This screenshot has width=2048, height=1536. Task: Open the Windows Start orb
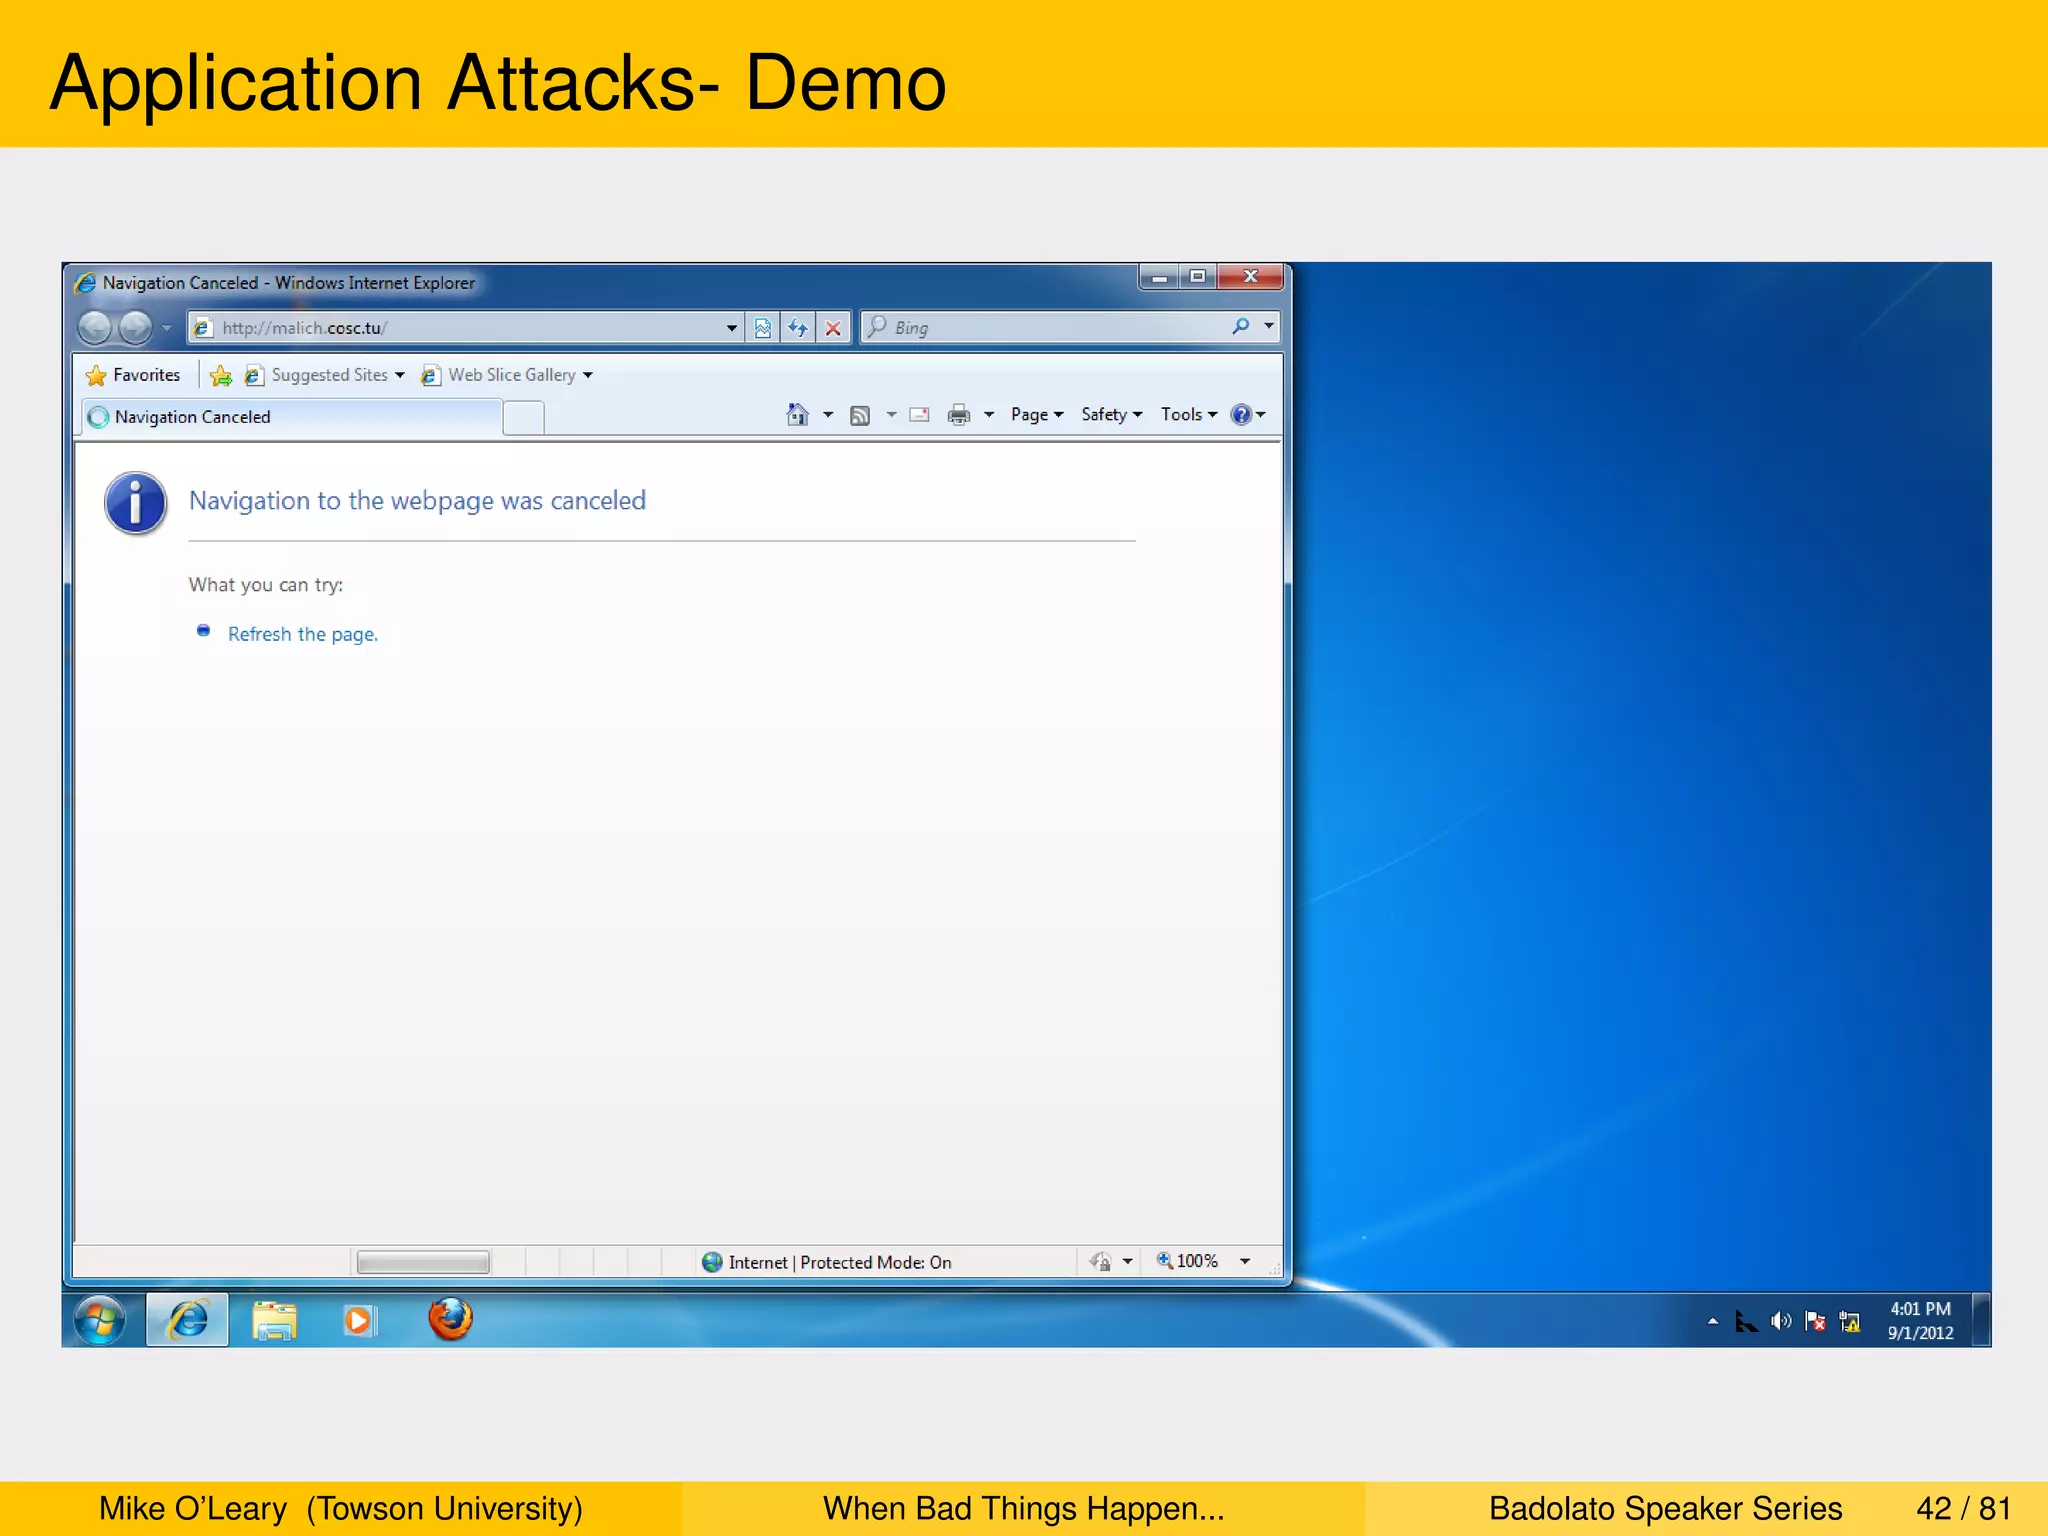[x=100, y=1320]
